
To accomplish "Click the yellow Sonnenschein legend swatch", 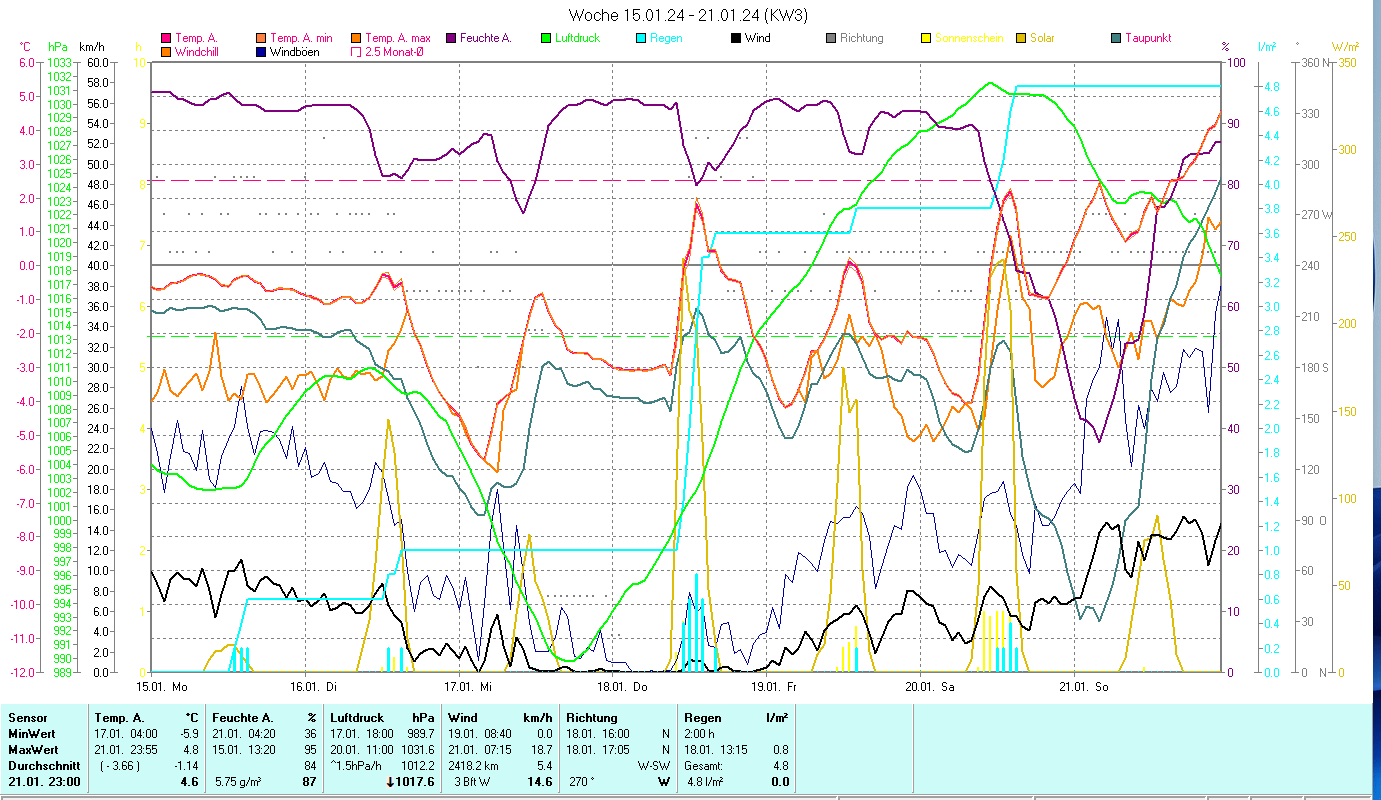I will coord(925,38).
